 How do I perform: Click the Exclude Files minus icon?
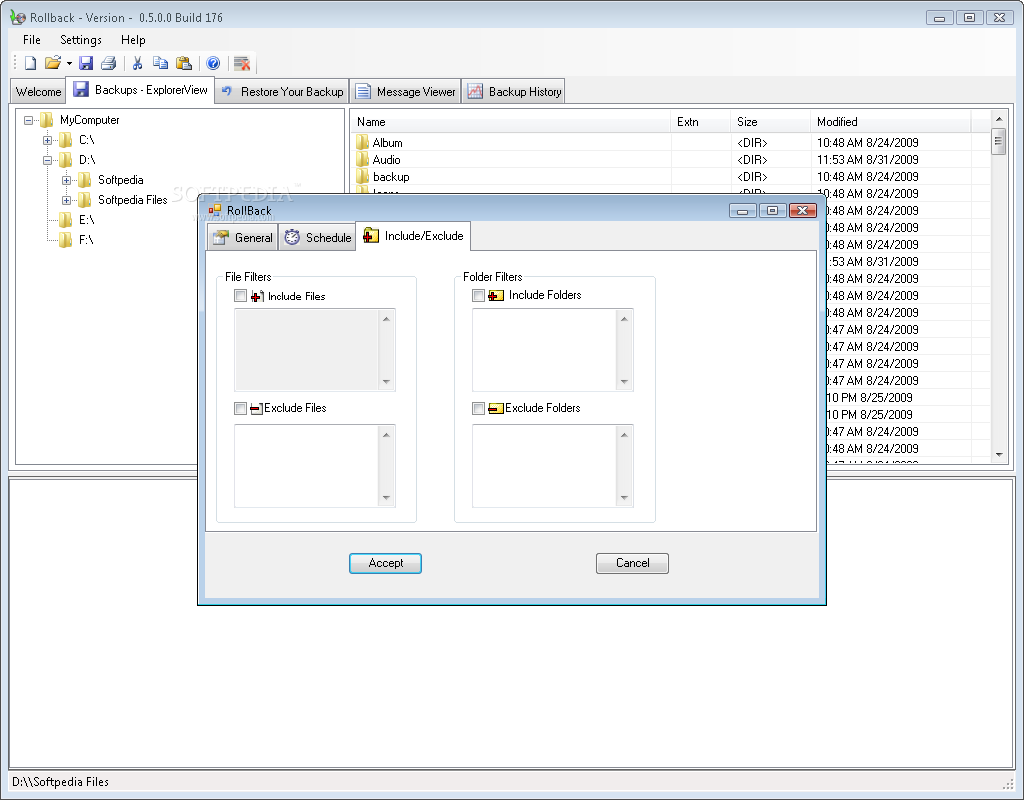[x=256, y=408]
